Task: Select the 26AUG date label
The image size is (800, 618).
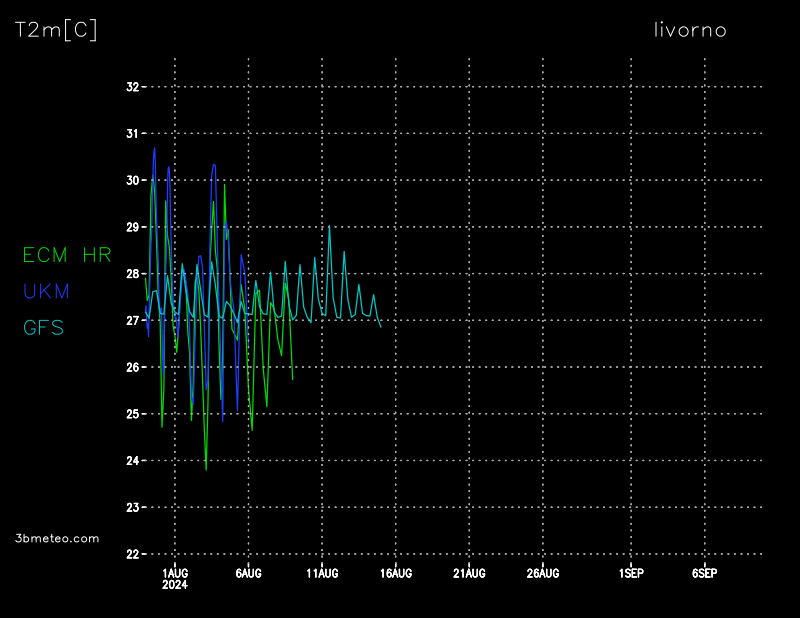Action: point(542,573)
